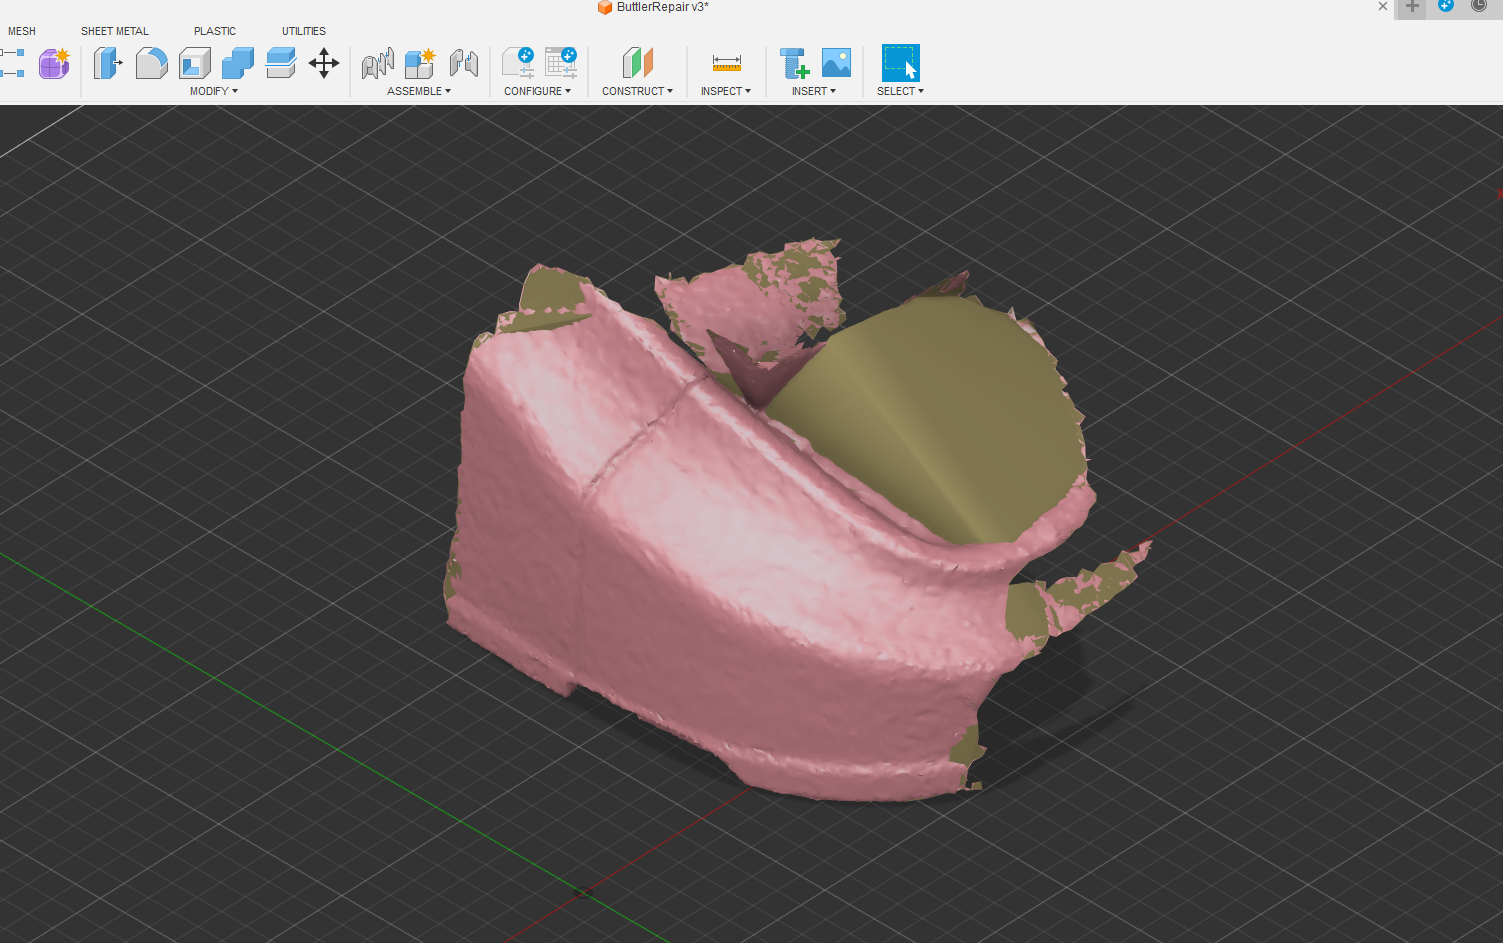Image resolution: width=1503 pixels, height=943 pixels.
Task: Open a new design with the plus button
Action: [x=1410, y=8]
